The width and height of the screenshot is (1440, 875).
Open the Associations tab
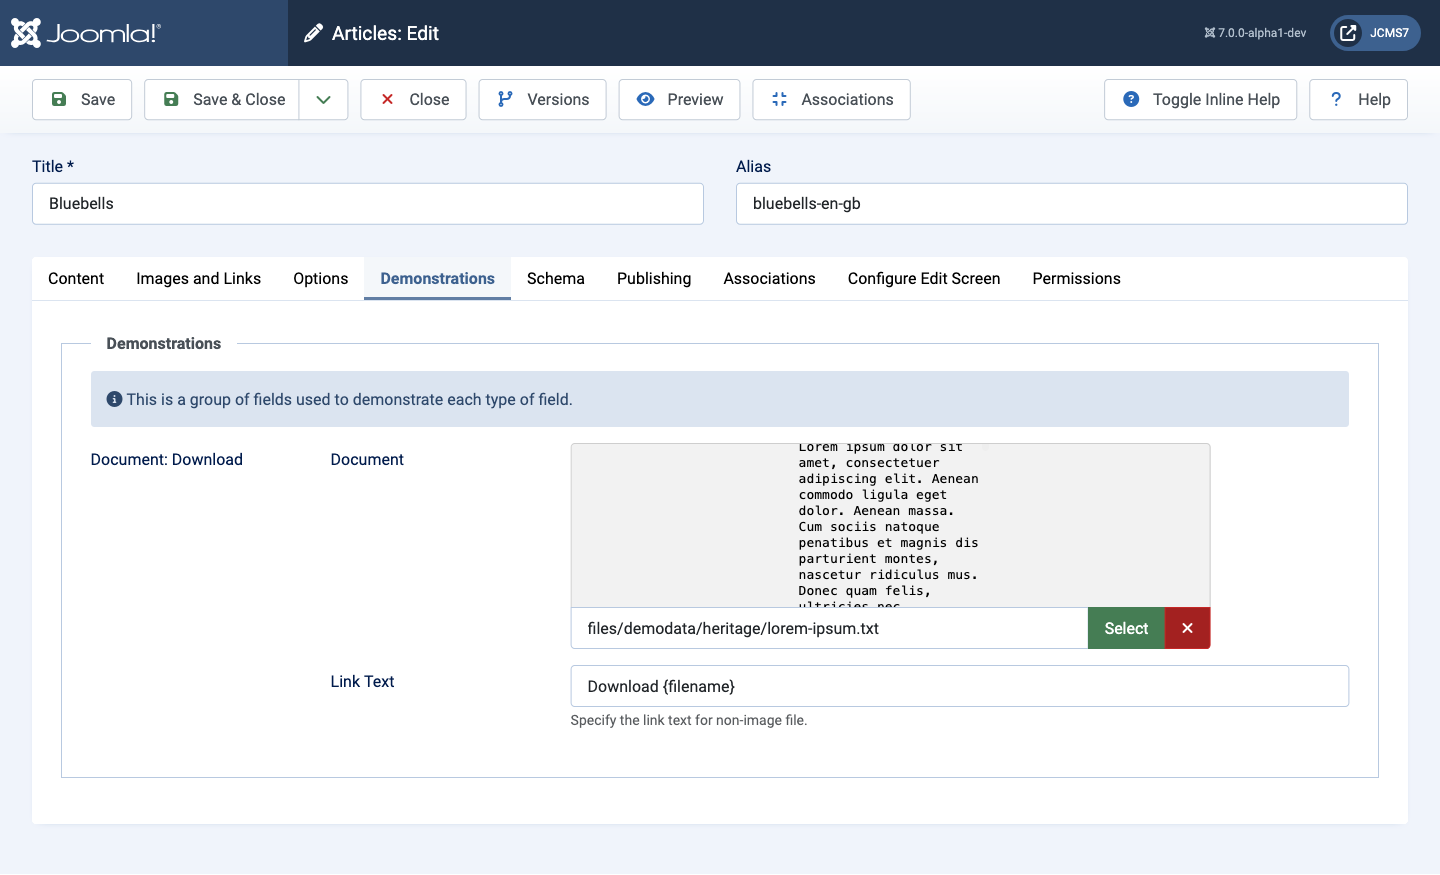[x=769, y=278]
